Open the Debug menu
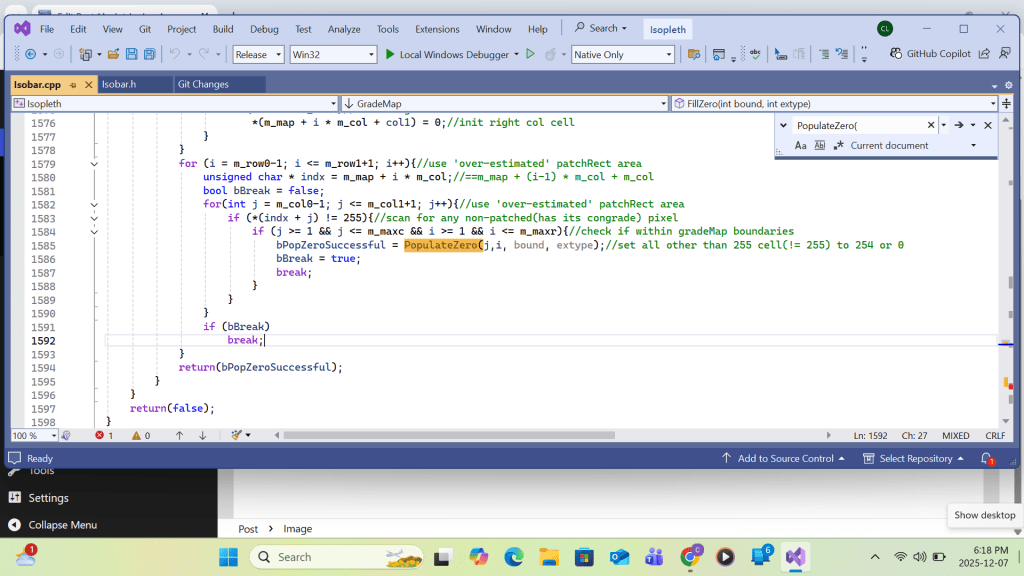 pyautogui.click(x=264, y=29)
